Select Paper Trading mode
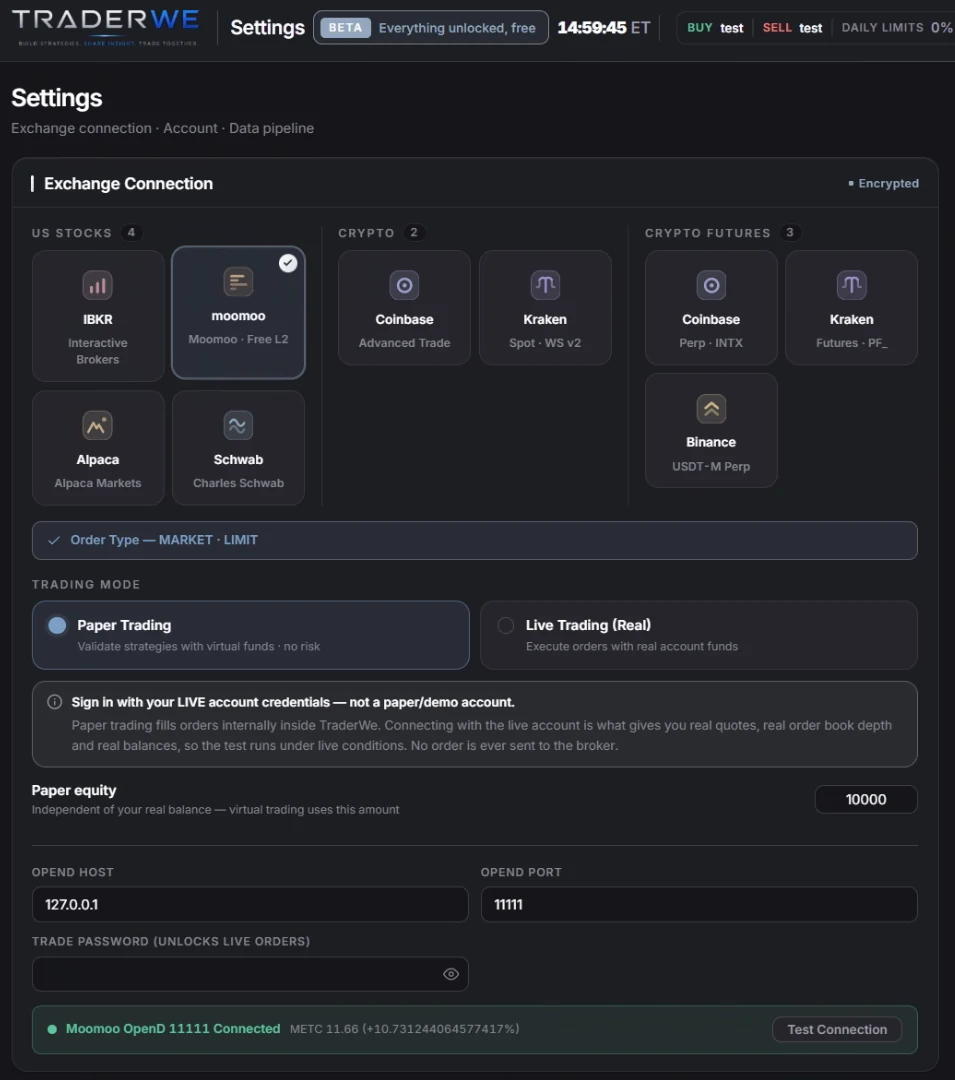The width and height of the screenshot is (955, 1080). pyautogui.click(x=251, y=635)
